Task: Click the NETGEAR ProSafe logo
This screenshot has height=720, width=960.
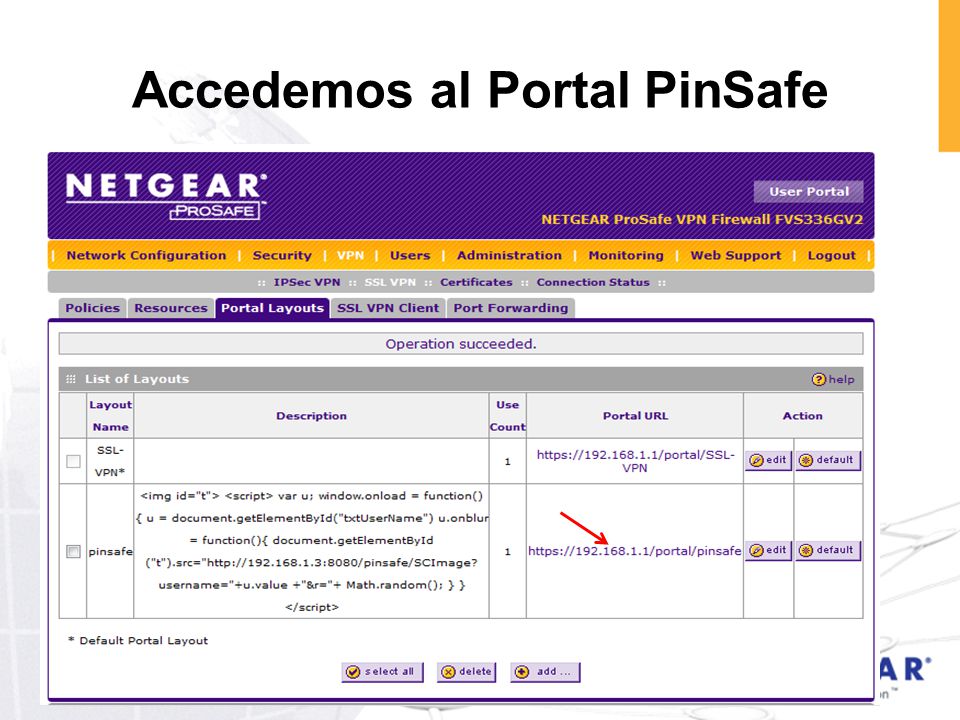Action: tap(166, 196)
